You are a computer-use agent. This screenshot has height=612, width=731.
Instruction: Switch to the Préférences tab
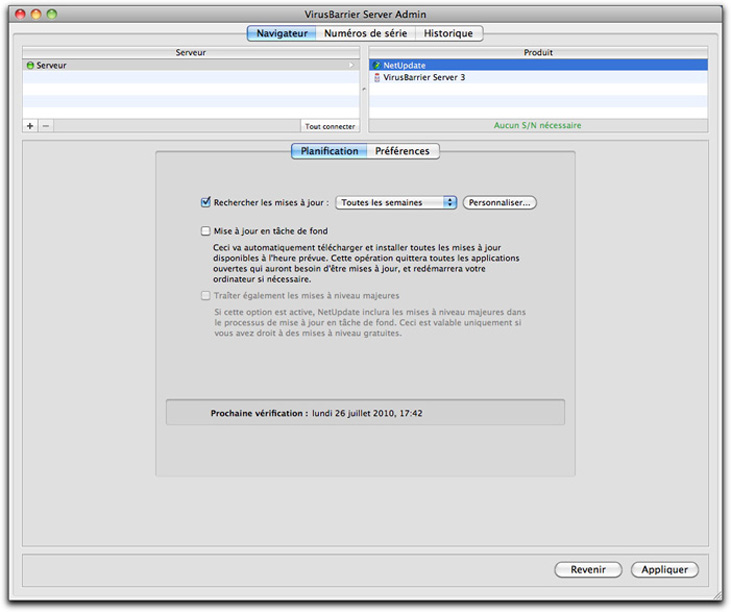click(402, 151)
